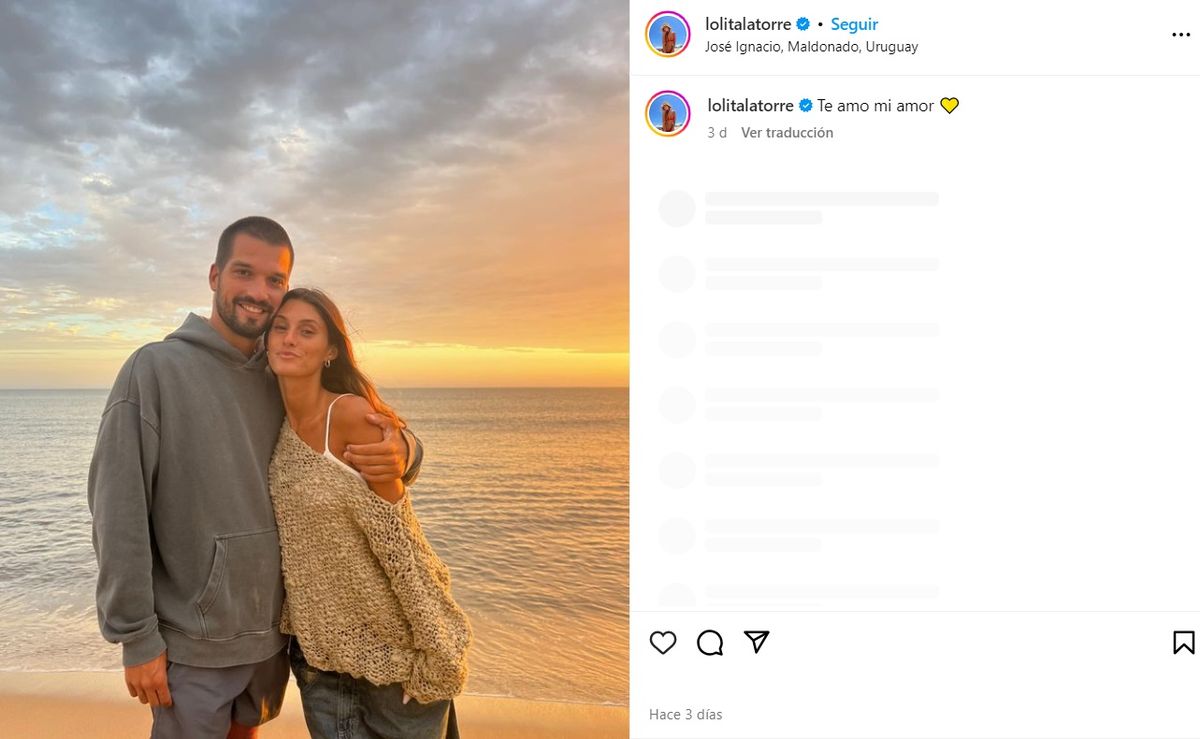Click the verified badge next to the caption username
This screenshot has width=1200, height=739.
pyautogui.click(x=805, y=105)
